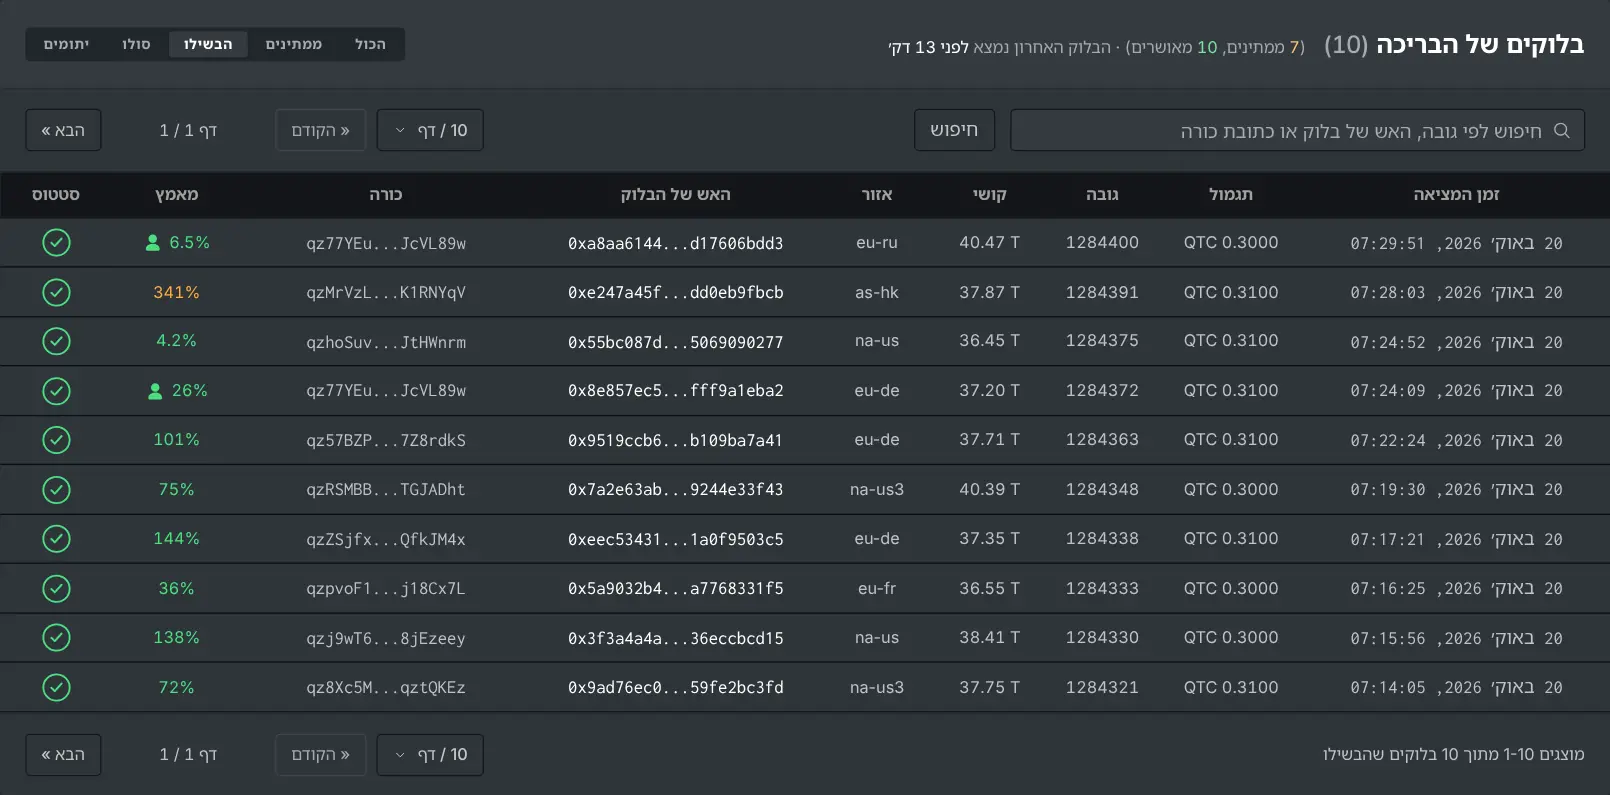Open miner address qzhoSuv...JtHWnrm
This screenshot has height=795, width=1610.
(x=386, y=342)
